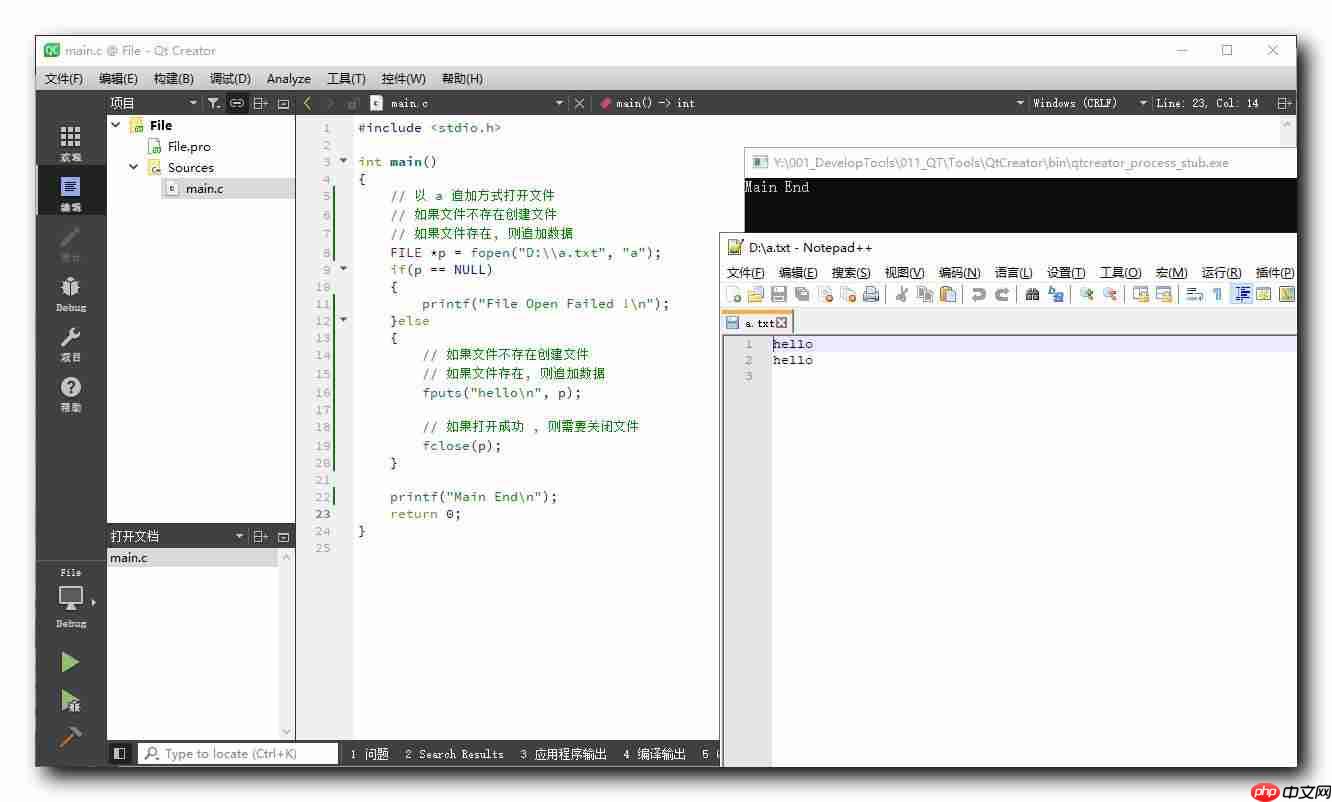The image size is (1332, 802).
Task: Toggle the sidebar visibility button beside locator
Action: (120, 754)
